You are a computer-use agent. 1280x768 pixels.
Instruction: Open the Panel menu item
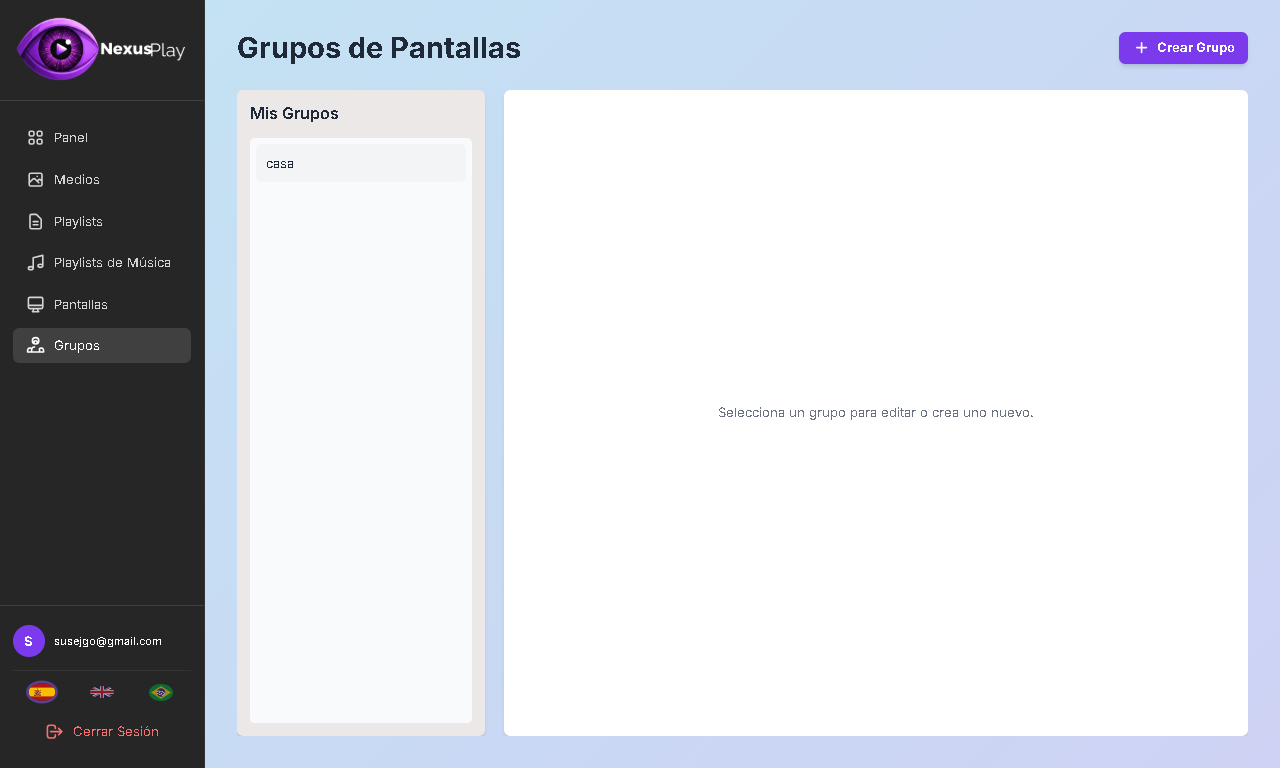[102, 138]
